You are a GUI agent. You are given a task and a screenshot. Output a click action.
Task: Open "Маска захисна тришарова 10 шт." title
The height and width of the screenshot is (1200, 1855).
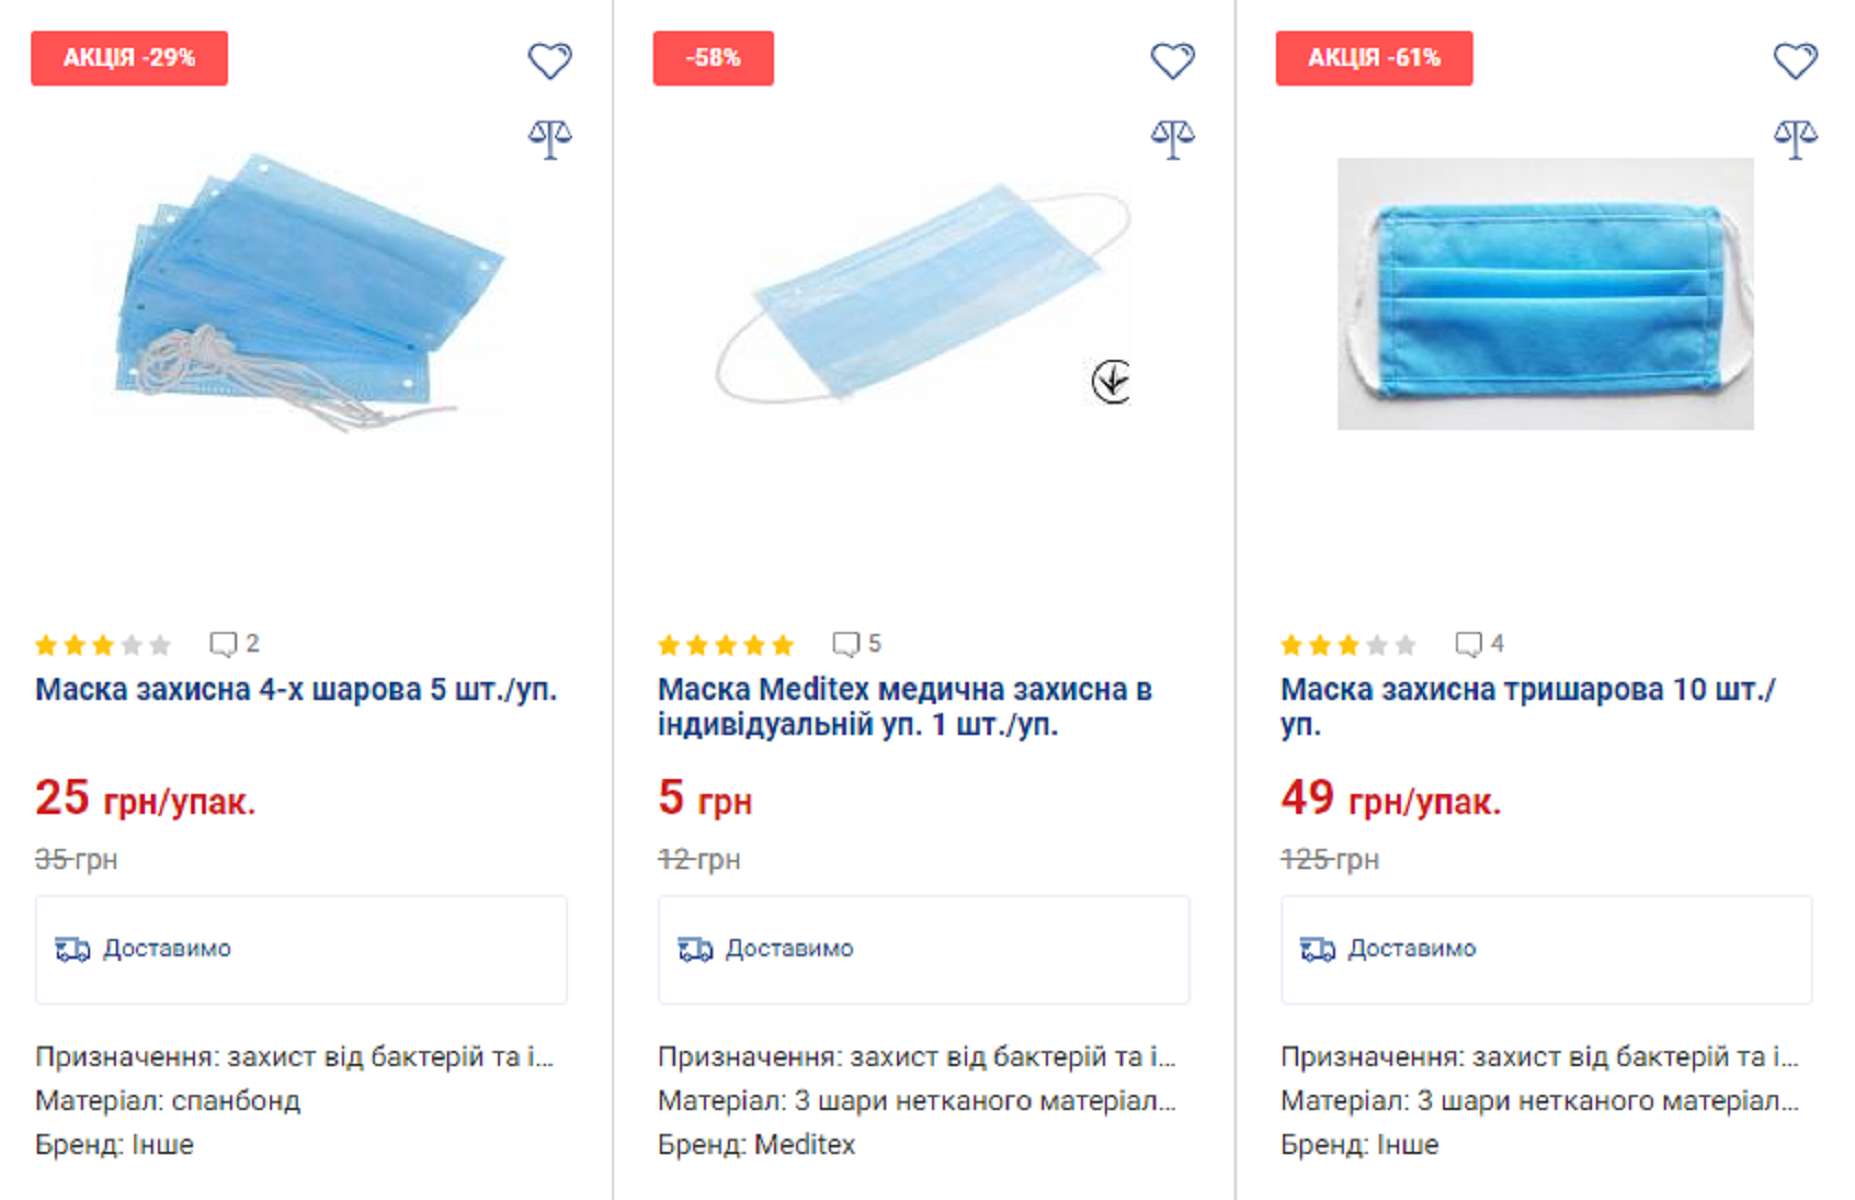point(1527,690)
